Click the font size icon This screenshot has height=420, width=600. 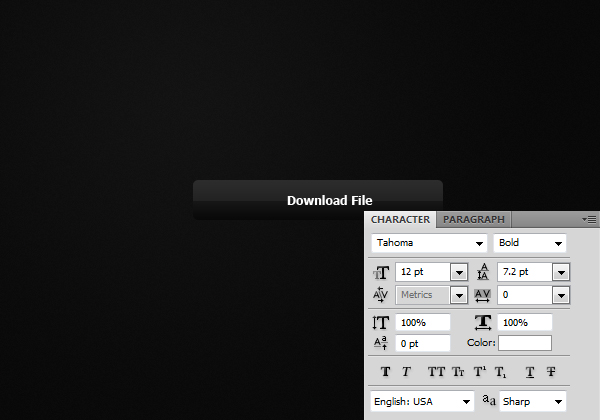pyautogui.click(x=381, y=273)
